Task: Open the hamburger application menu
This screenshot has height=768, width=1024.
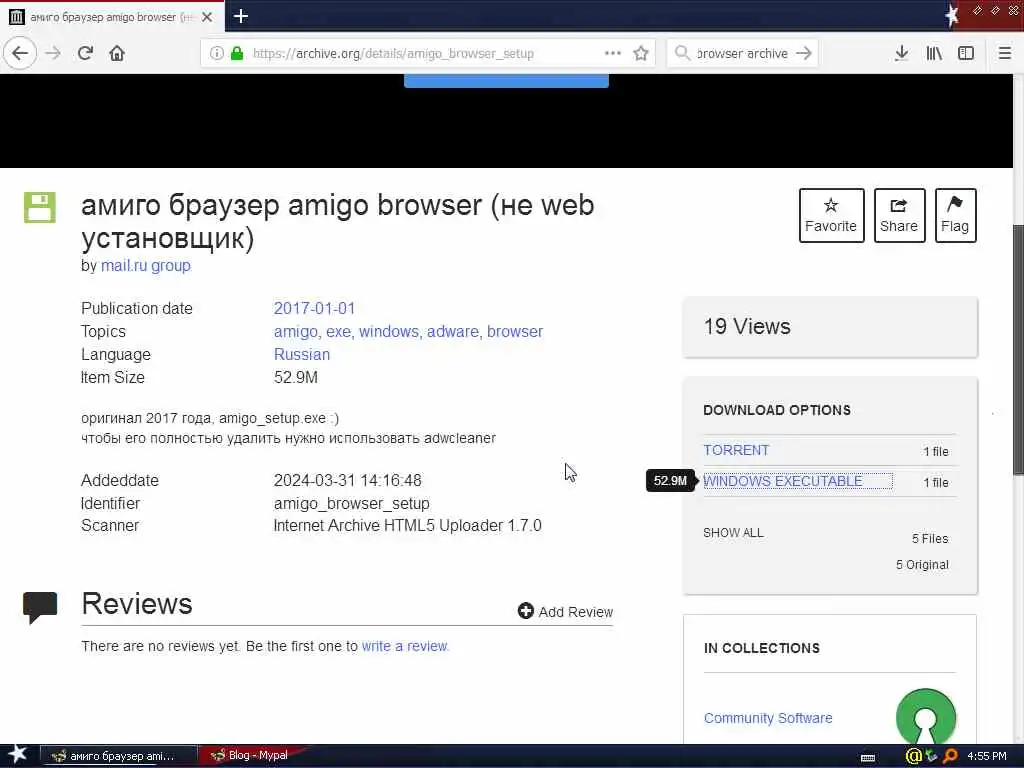Action: coord(1004,53)
